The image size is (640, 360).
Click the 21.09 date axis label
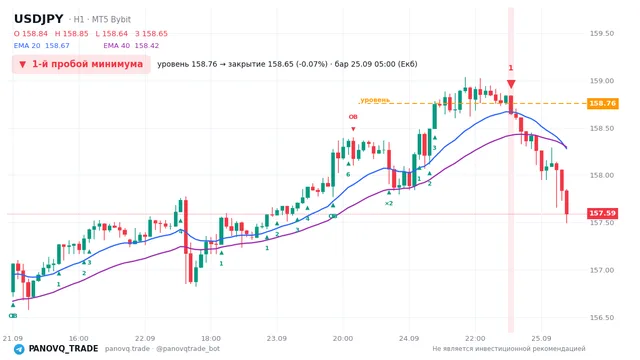(x=12, y=338)
